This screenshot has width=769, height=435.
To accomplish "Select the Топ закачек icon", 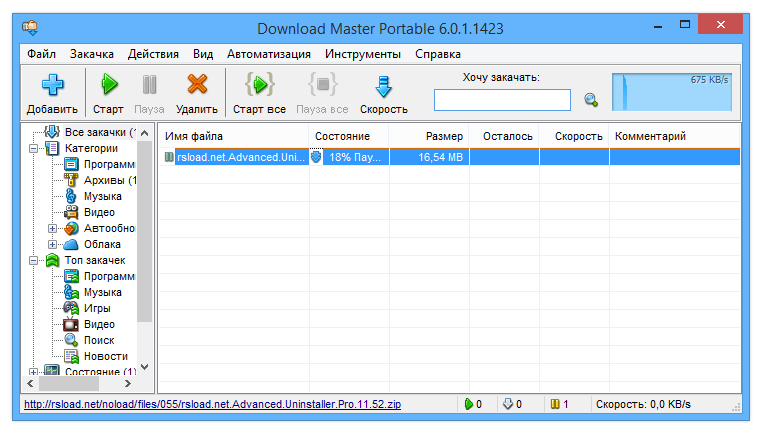I will pos(52,260).
